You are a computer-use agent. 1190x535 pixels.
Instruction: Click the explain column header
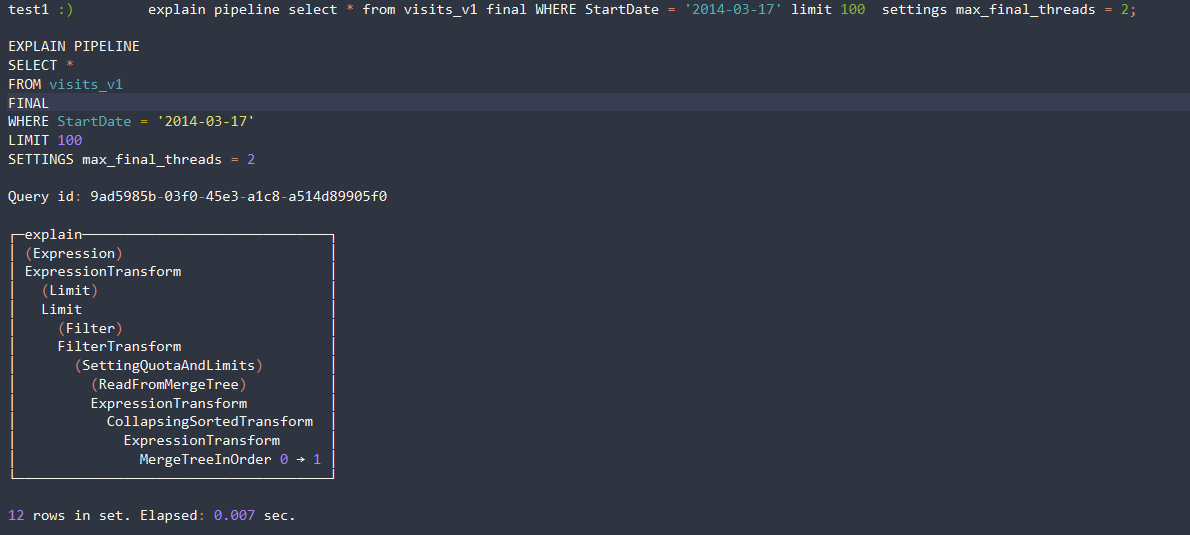(x=53, y=235)
